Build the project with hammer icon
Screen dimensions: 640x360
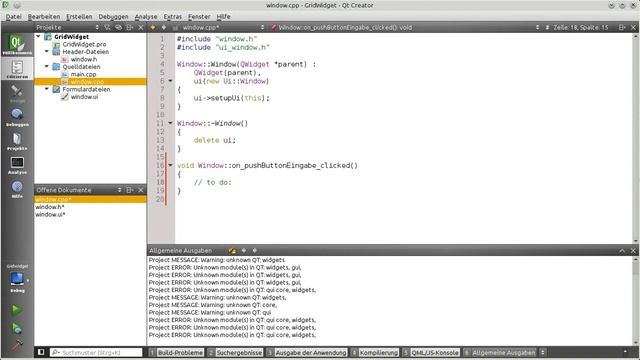(17, 345)
